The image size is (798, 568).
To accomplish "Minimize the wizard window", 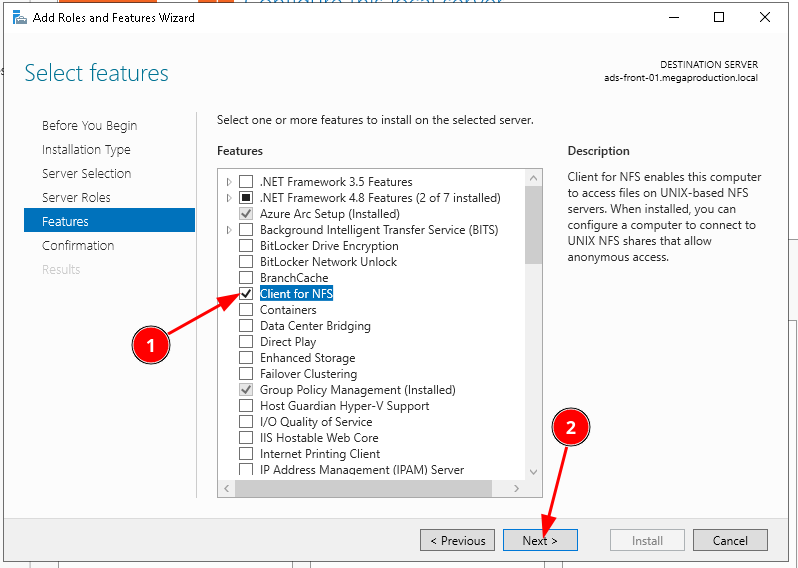I will point(673,17).
